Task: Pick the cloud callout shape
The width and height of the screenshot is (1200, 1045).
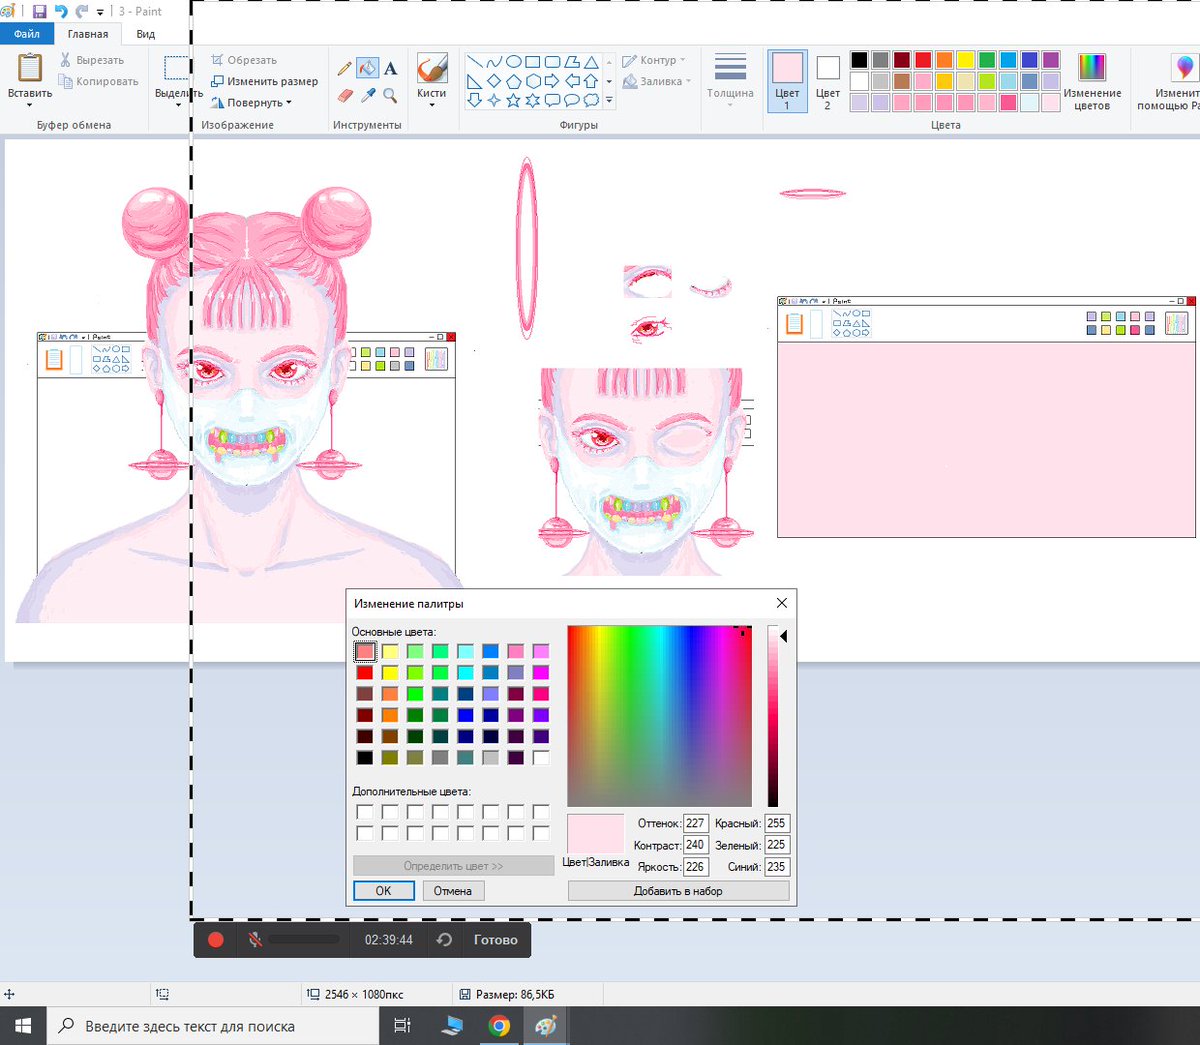Action: [x=591, y=100]
